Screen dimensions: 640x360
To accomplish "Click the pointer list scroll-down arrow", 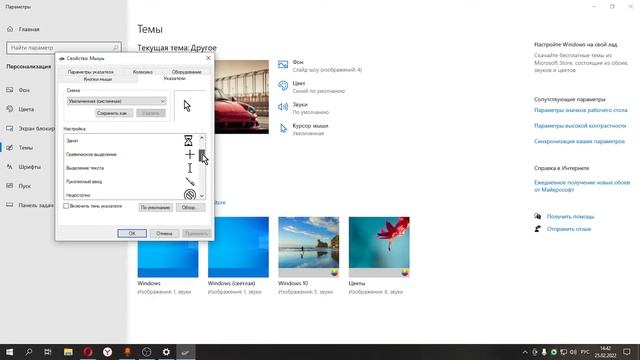I will pyautogui.click(x=202, y=196).
